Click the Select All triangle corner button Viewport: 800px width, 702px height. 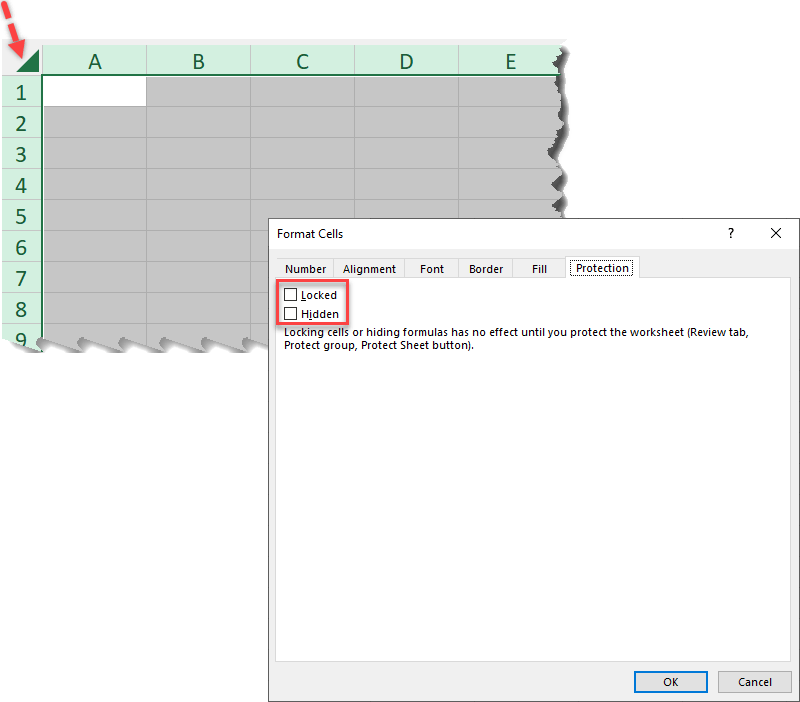pyautogui.click(x=25, y=60)
